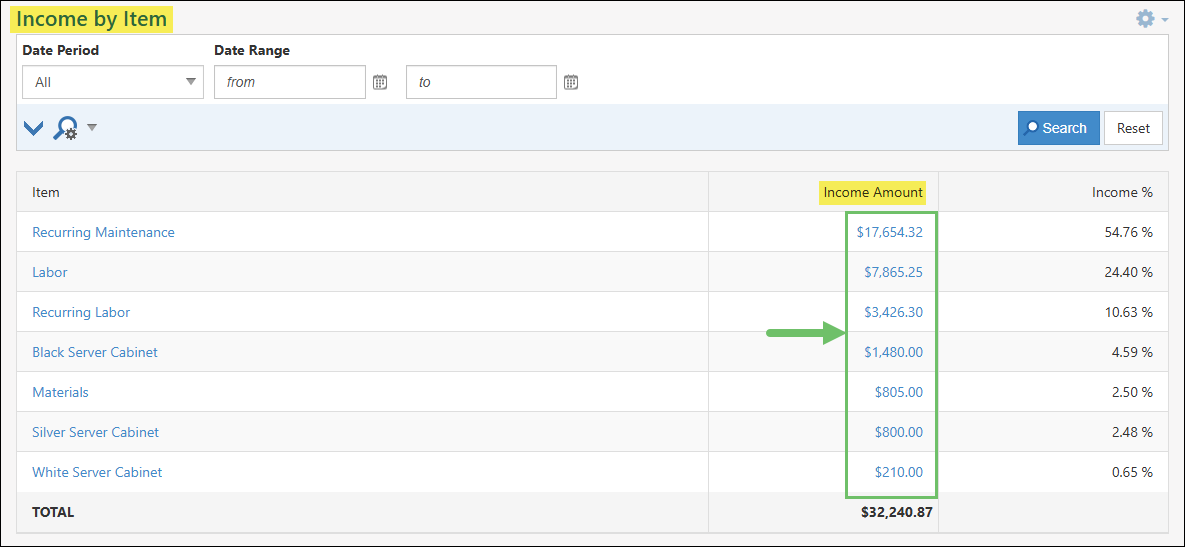The height and width of the screenshot is (547, 1185).
Task: Open the gear settings menu
Action: point(1152,19)
